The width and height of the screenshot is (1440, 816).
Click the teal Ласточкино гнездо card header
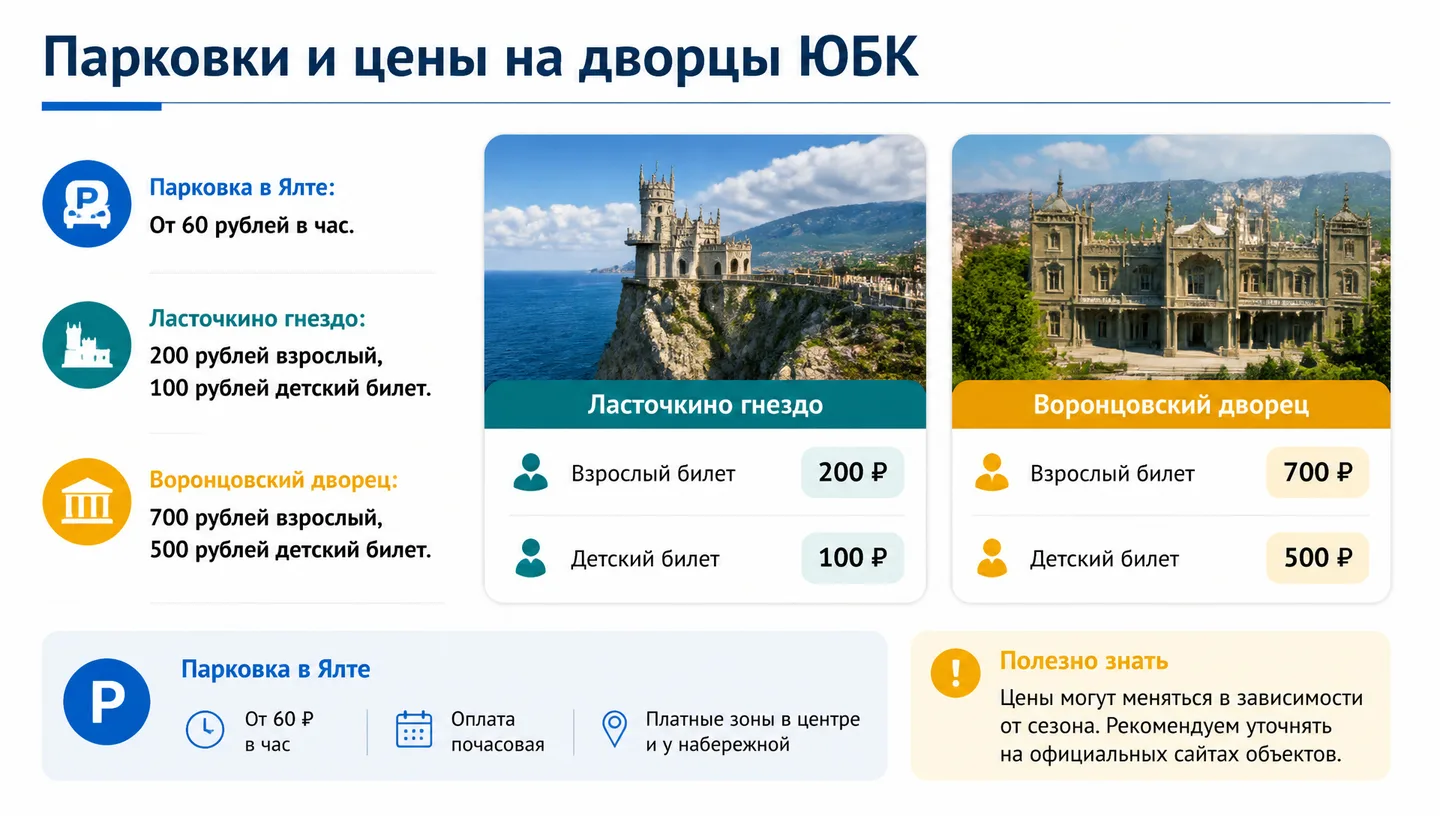click(705, 405)
